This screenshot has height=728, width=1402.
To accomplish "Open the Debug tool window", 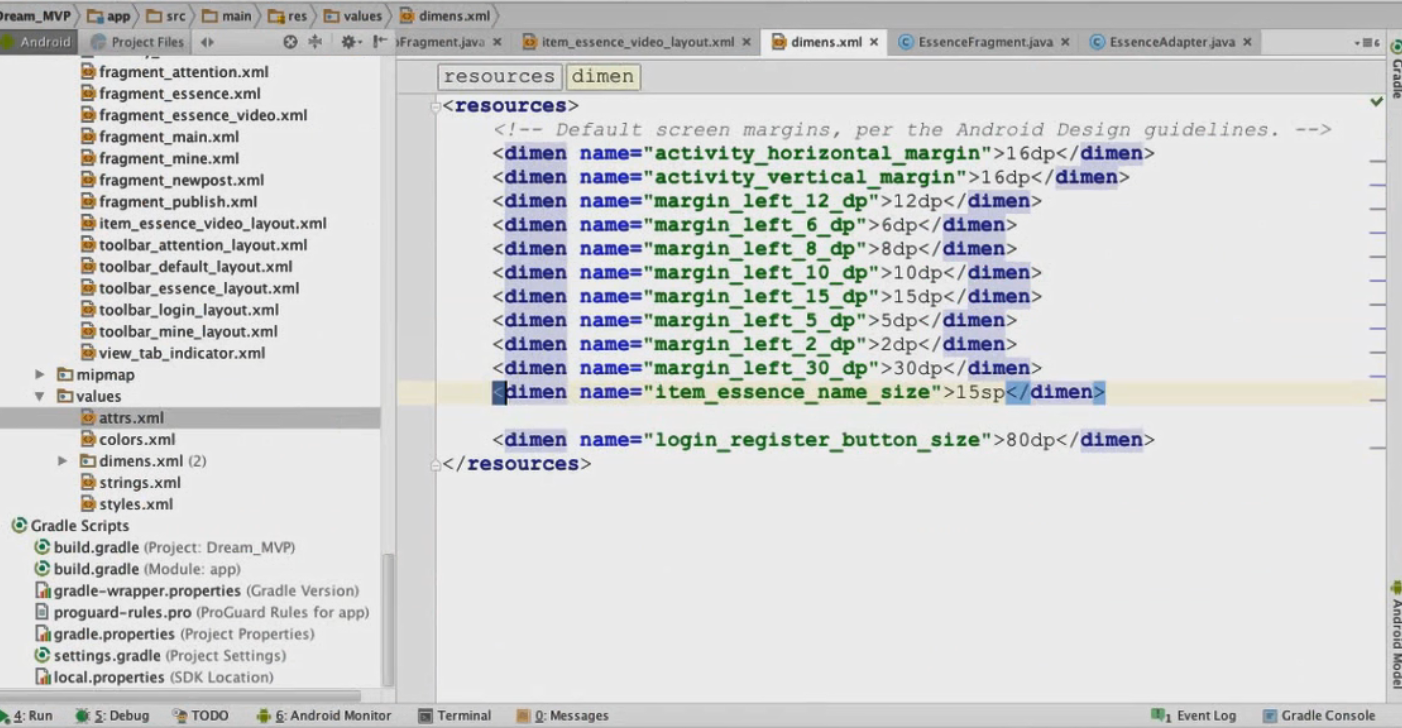I will 111,716.
